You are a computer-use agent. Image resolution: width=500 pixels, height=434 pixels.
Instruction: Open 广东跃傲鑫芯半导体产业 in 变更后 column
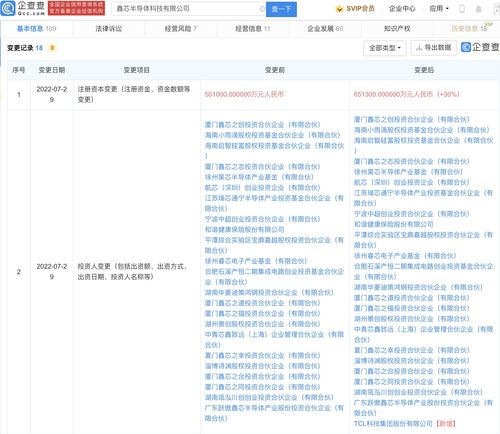click(423, 408)
